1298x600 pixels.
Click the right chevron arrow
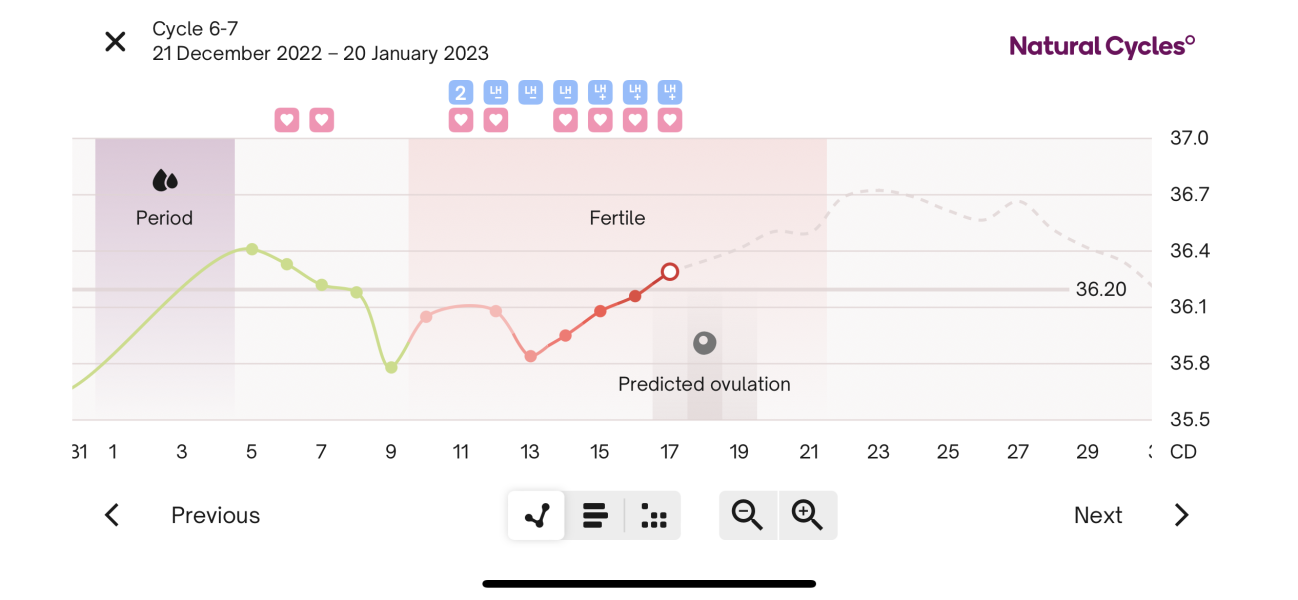pos(1181,516)
